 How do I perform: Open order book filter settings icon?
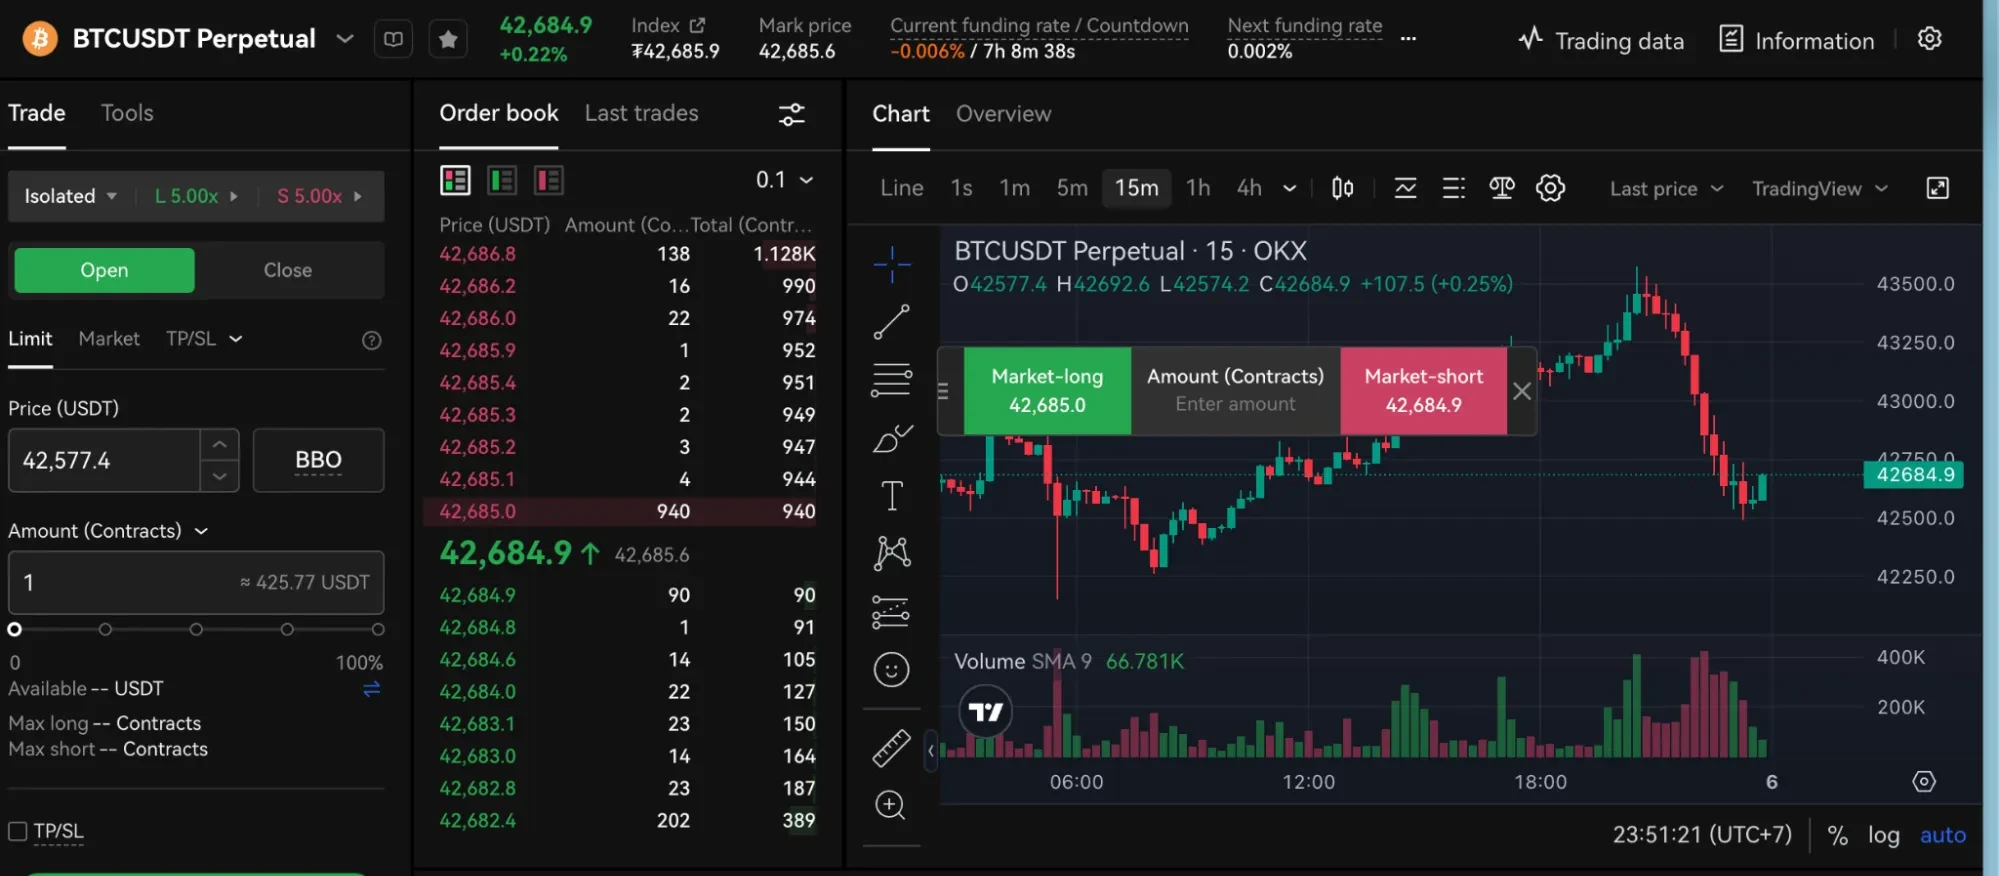pyautogui.click(x=792, y=114)
